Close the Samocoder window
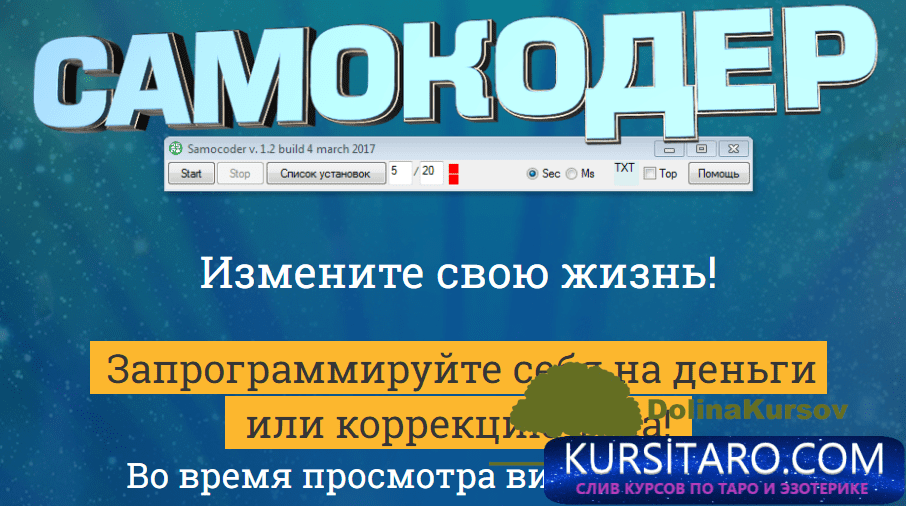 click(733, 149)
